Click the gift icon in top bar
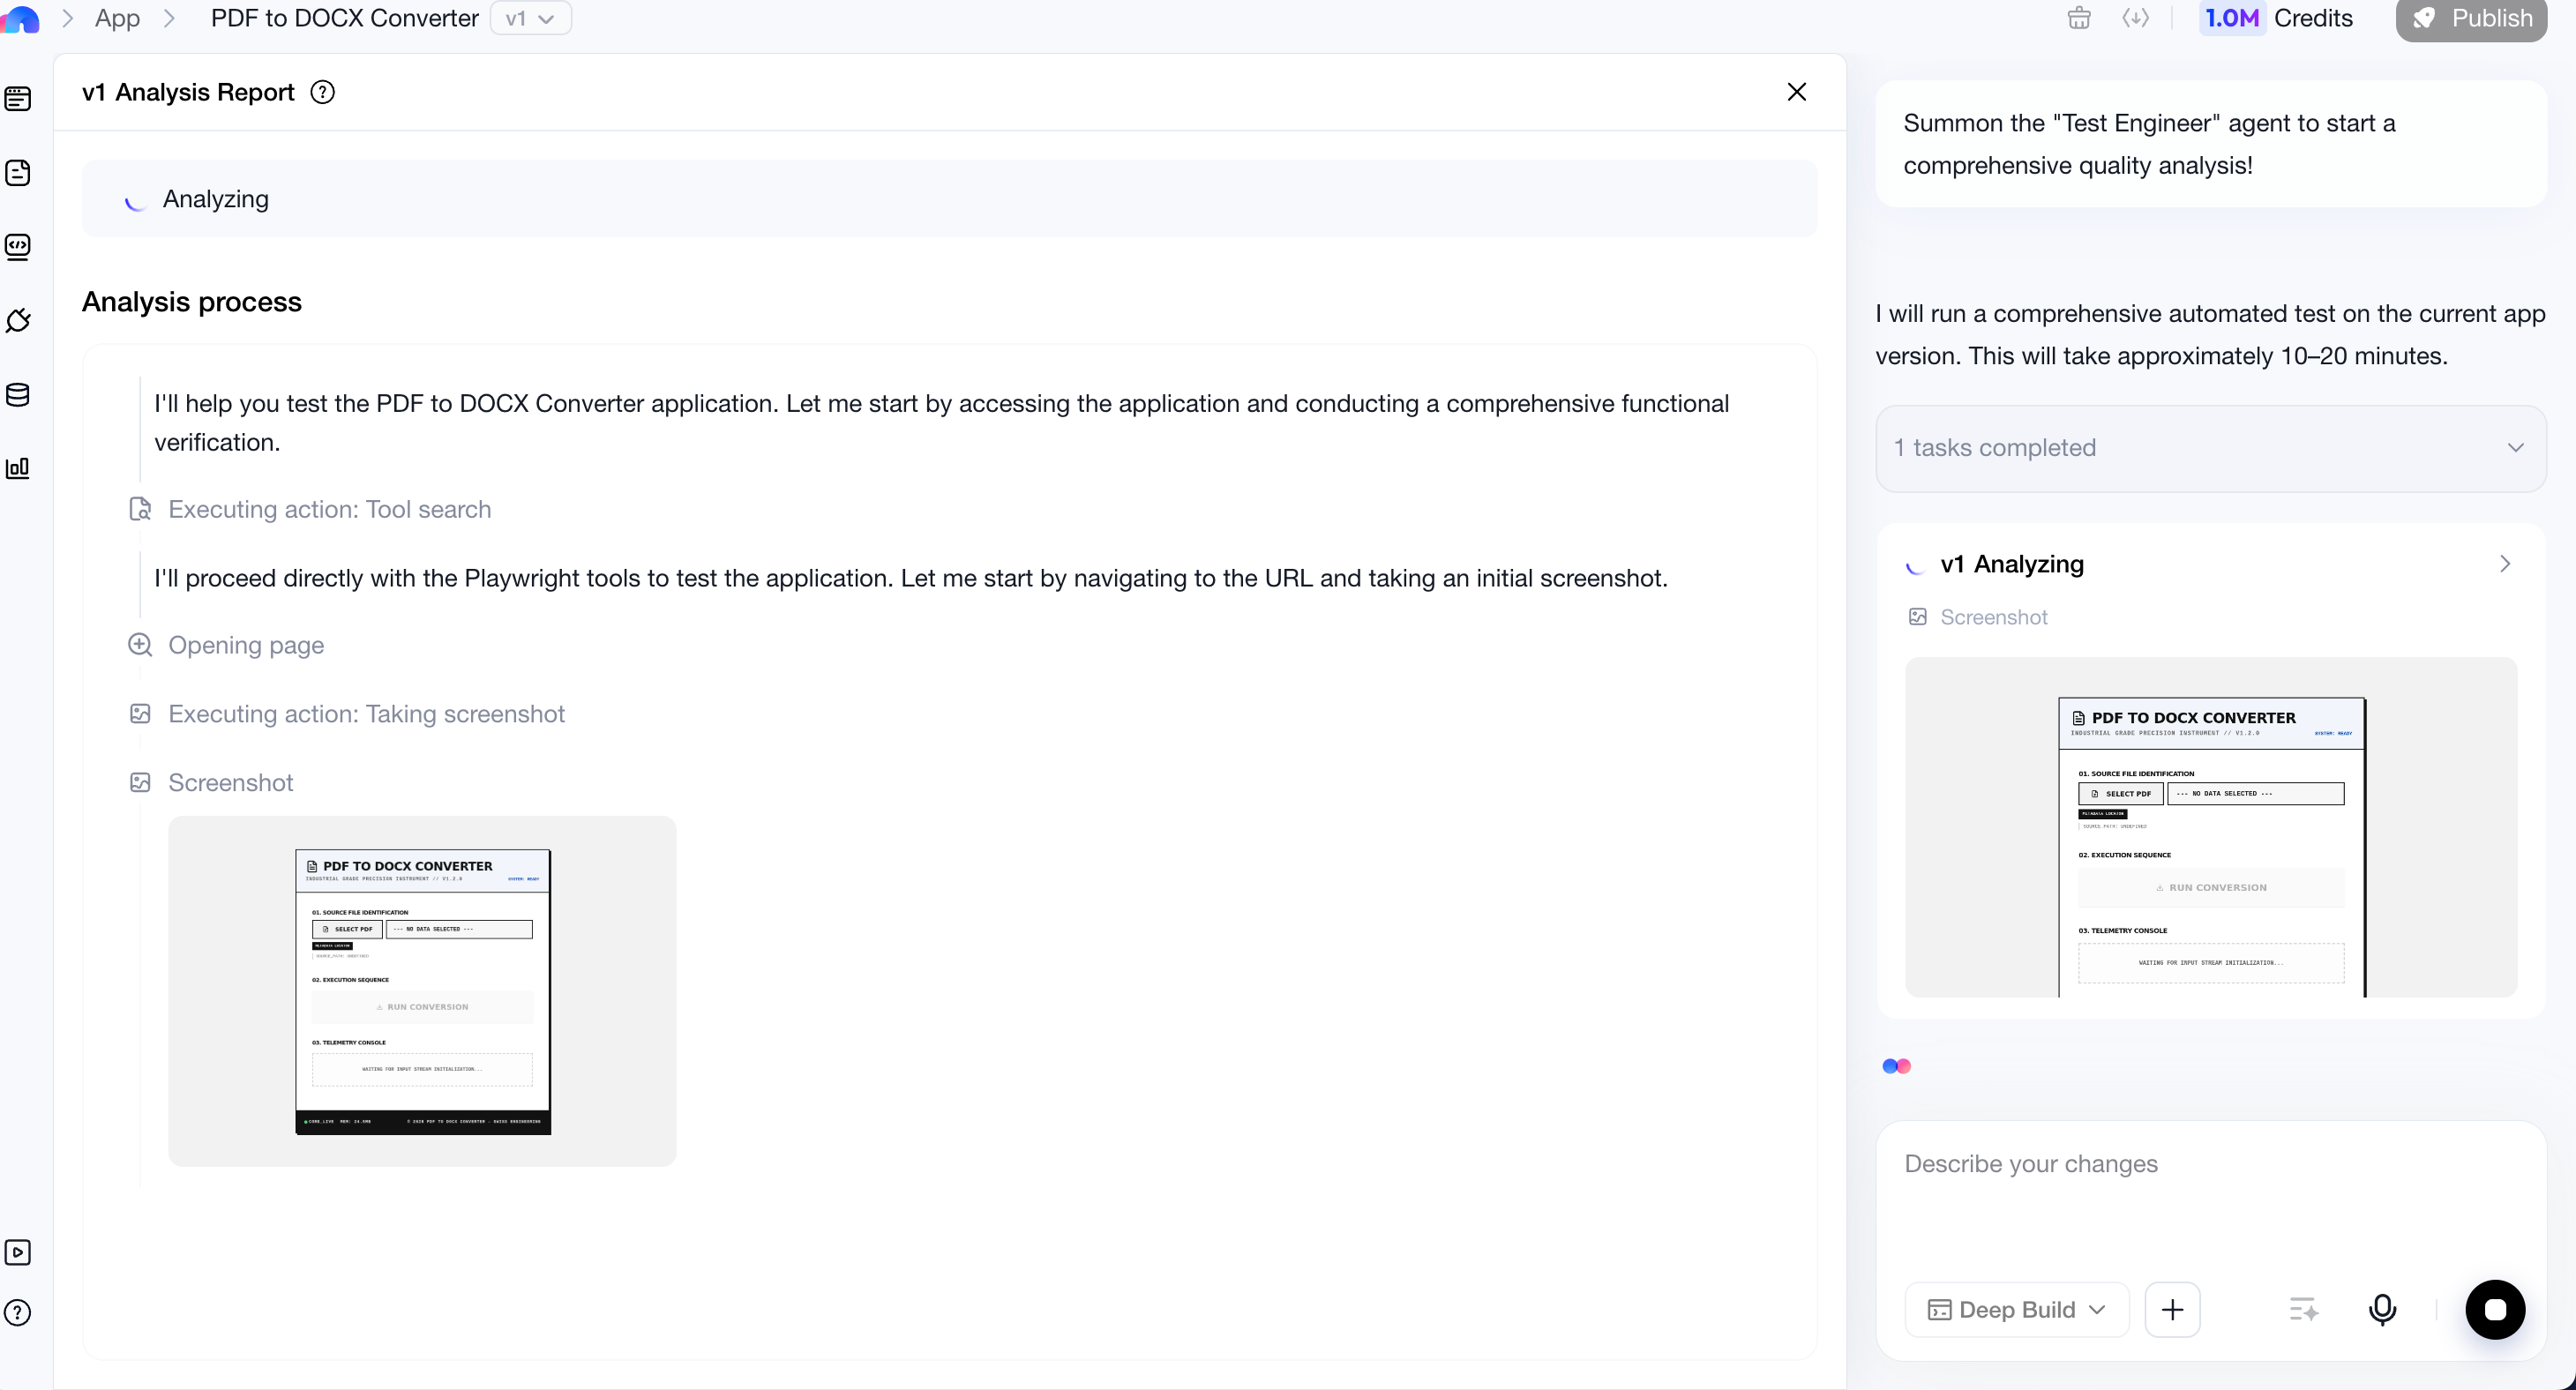This screenshot has width=2576, height=1390. tap(2079, 18)
